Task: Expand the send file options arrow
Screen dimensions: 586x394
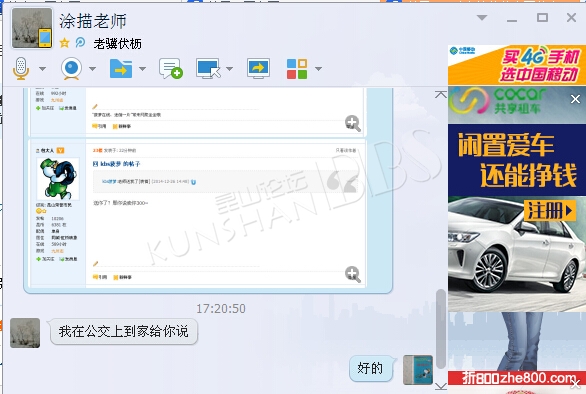Action: coord(142,69)
